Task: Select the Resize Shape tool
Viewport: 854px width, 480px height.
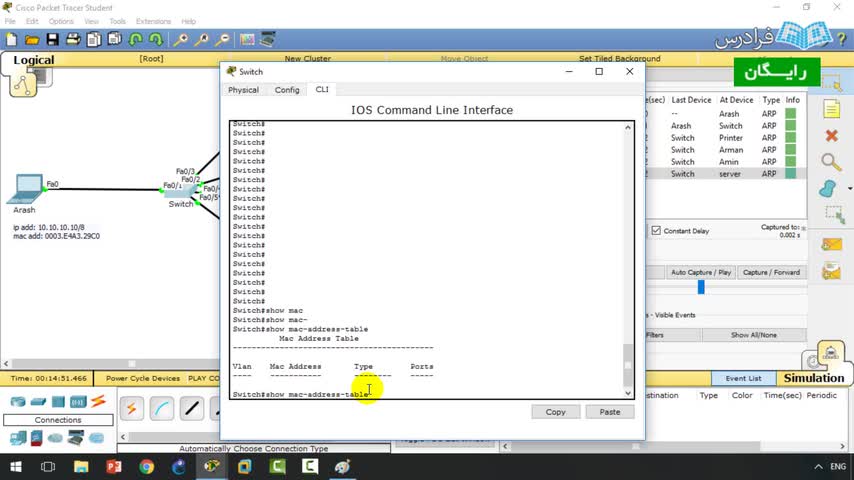Action: pos(834,215)
